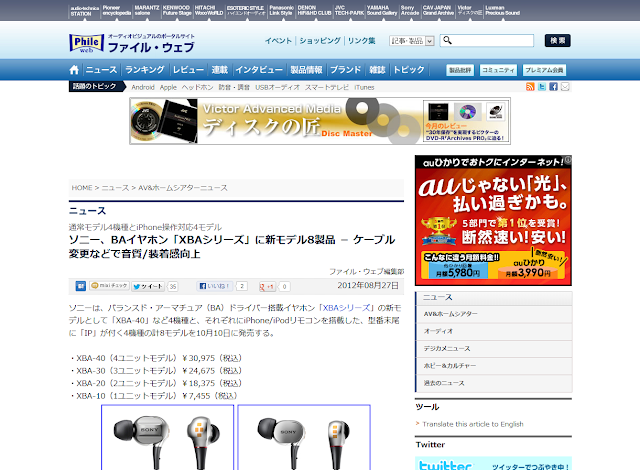
Task: Click the 製品批評 button
Action: pos(460,70)
